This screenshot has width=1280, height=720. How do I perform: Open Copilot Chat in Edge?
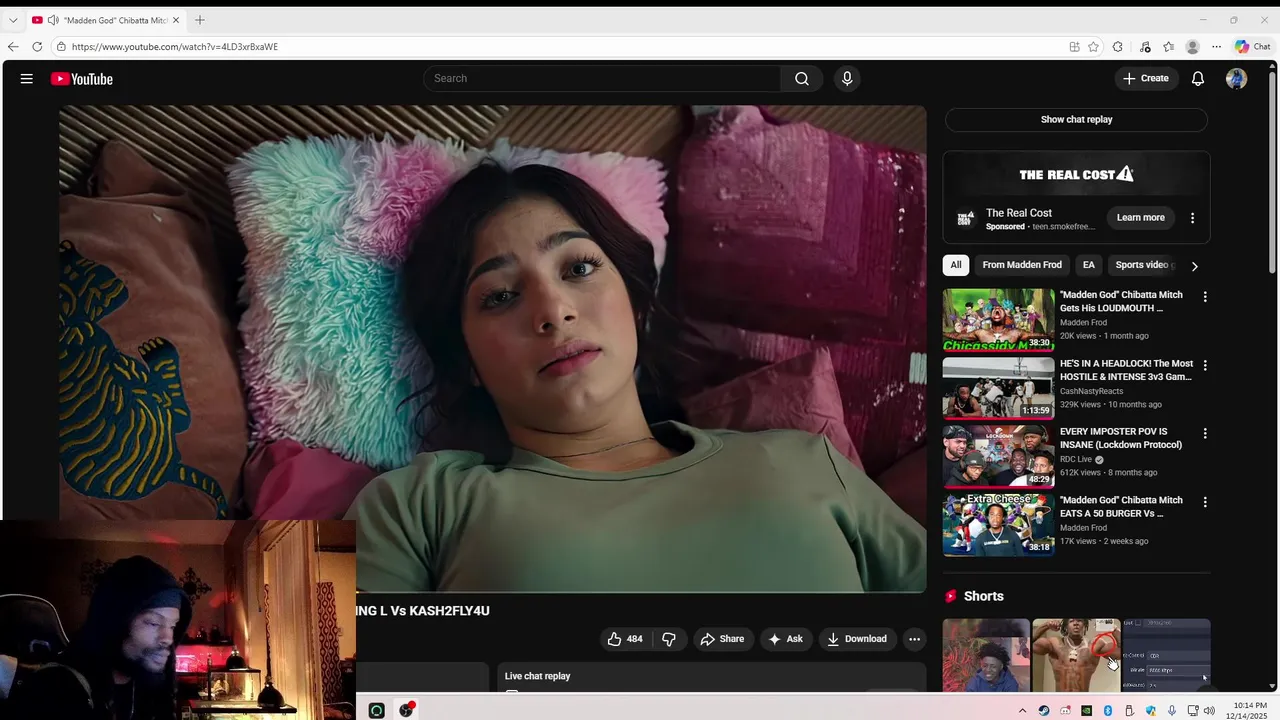[1252, 47]
